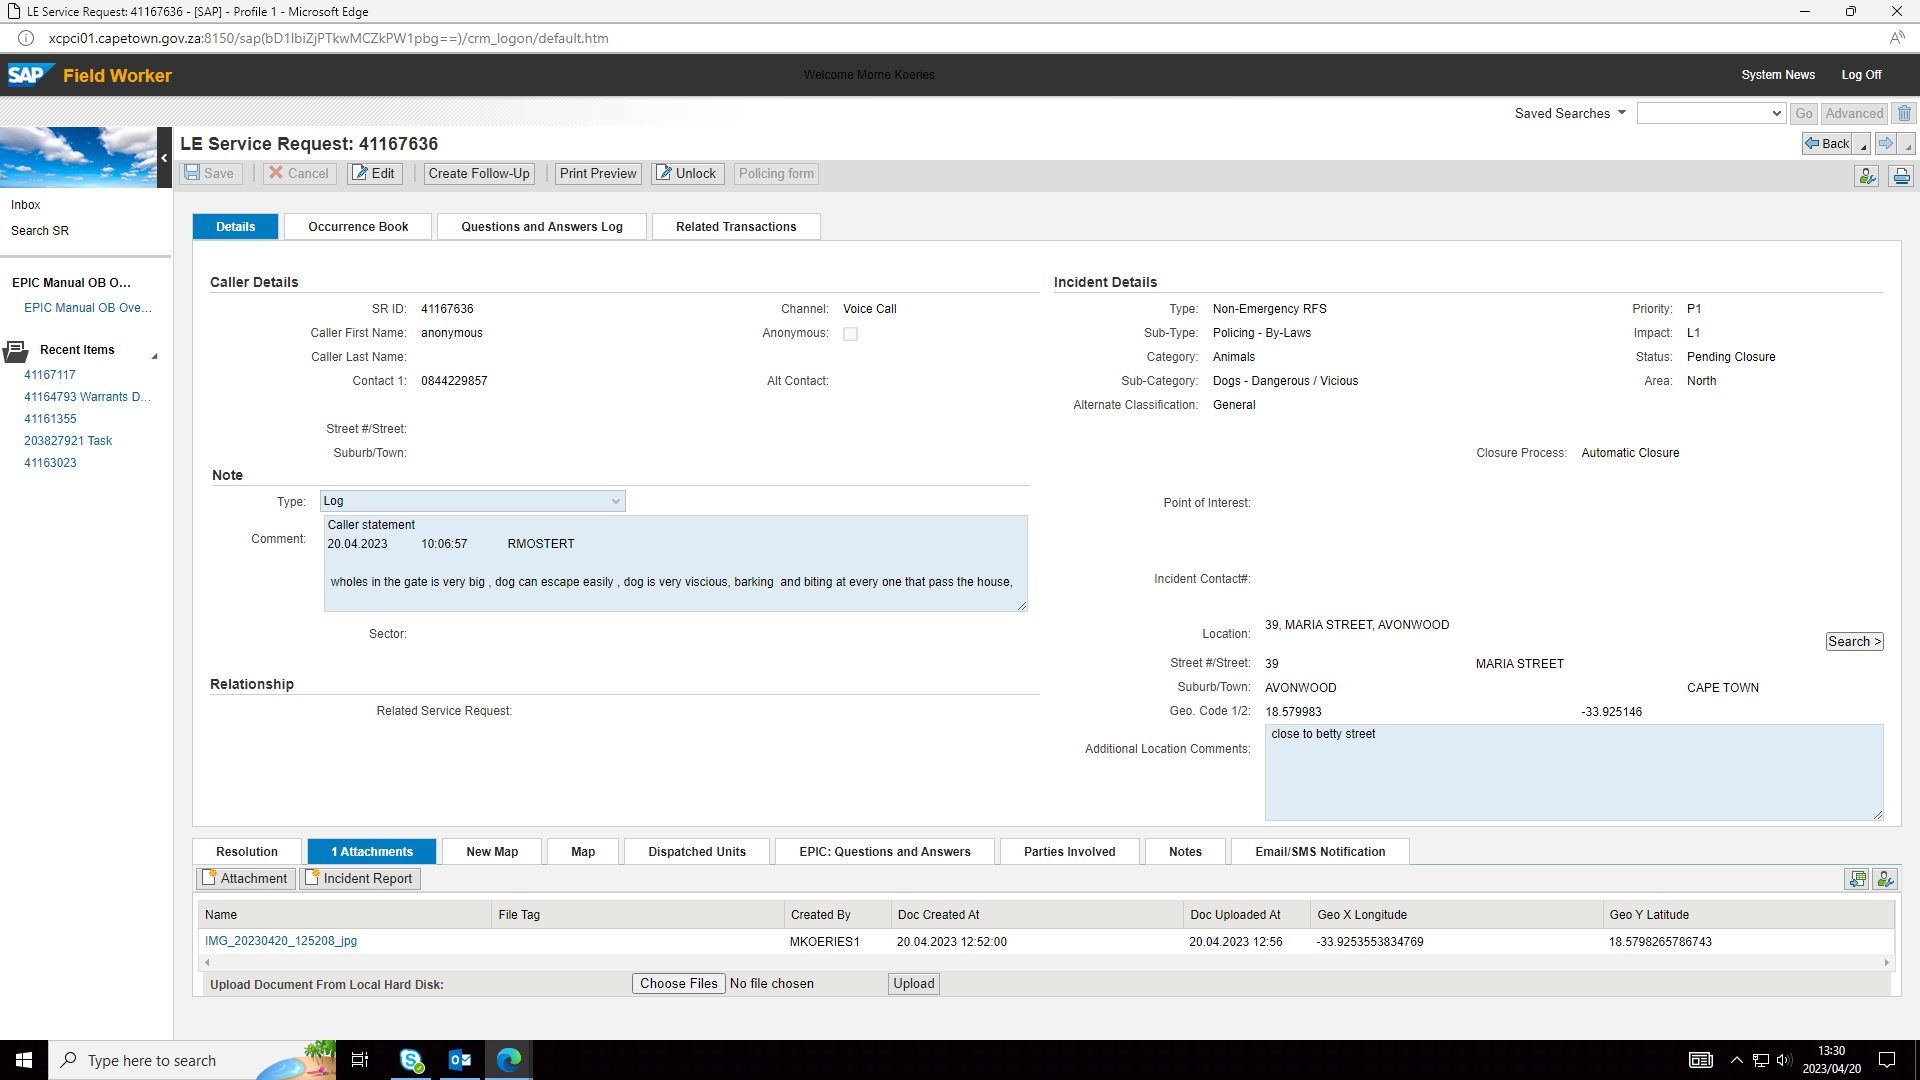
Task: Open Questions and Answers Log tab
Action: [542, 226]
